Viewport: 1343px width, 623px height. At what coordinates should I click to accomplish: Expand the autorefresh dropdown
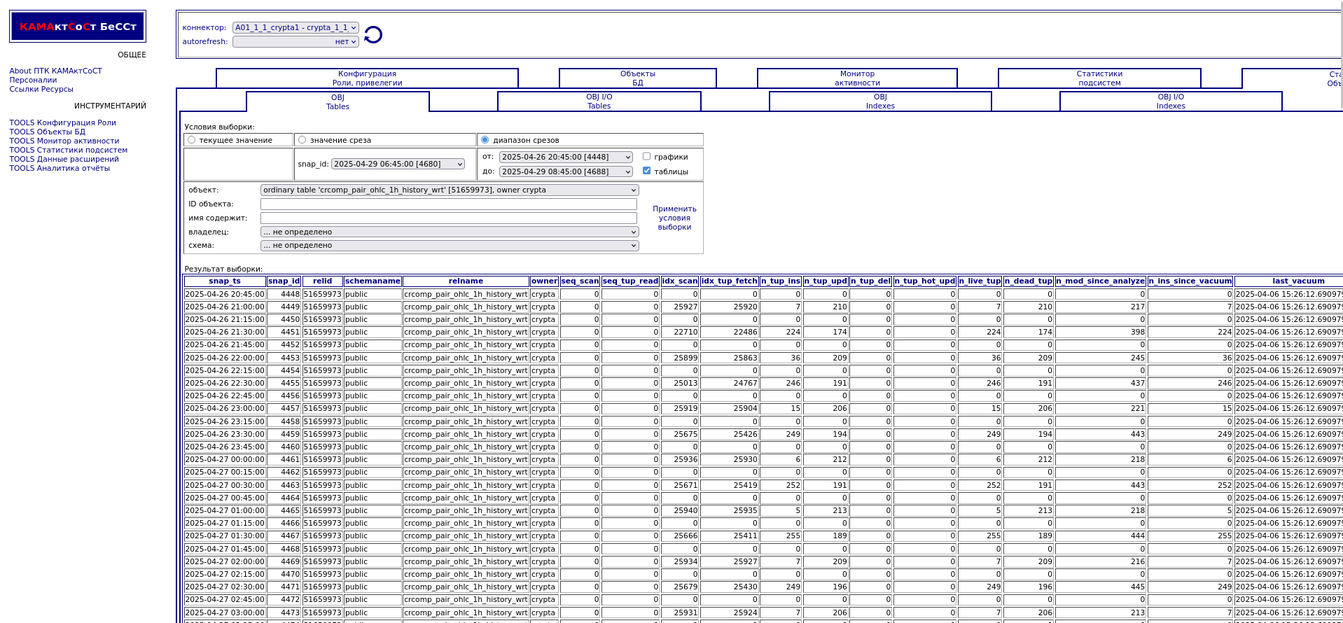click(x=295, y=42)
